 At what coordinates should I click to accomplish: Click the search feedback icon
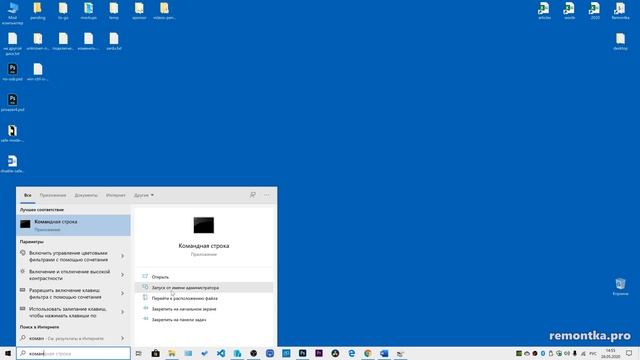point(253,195)
